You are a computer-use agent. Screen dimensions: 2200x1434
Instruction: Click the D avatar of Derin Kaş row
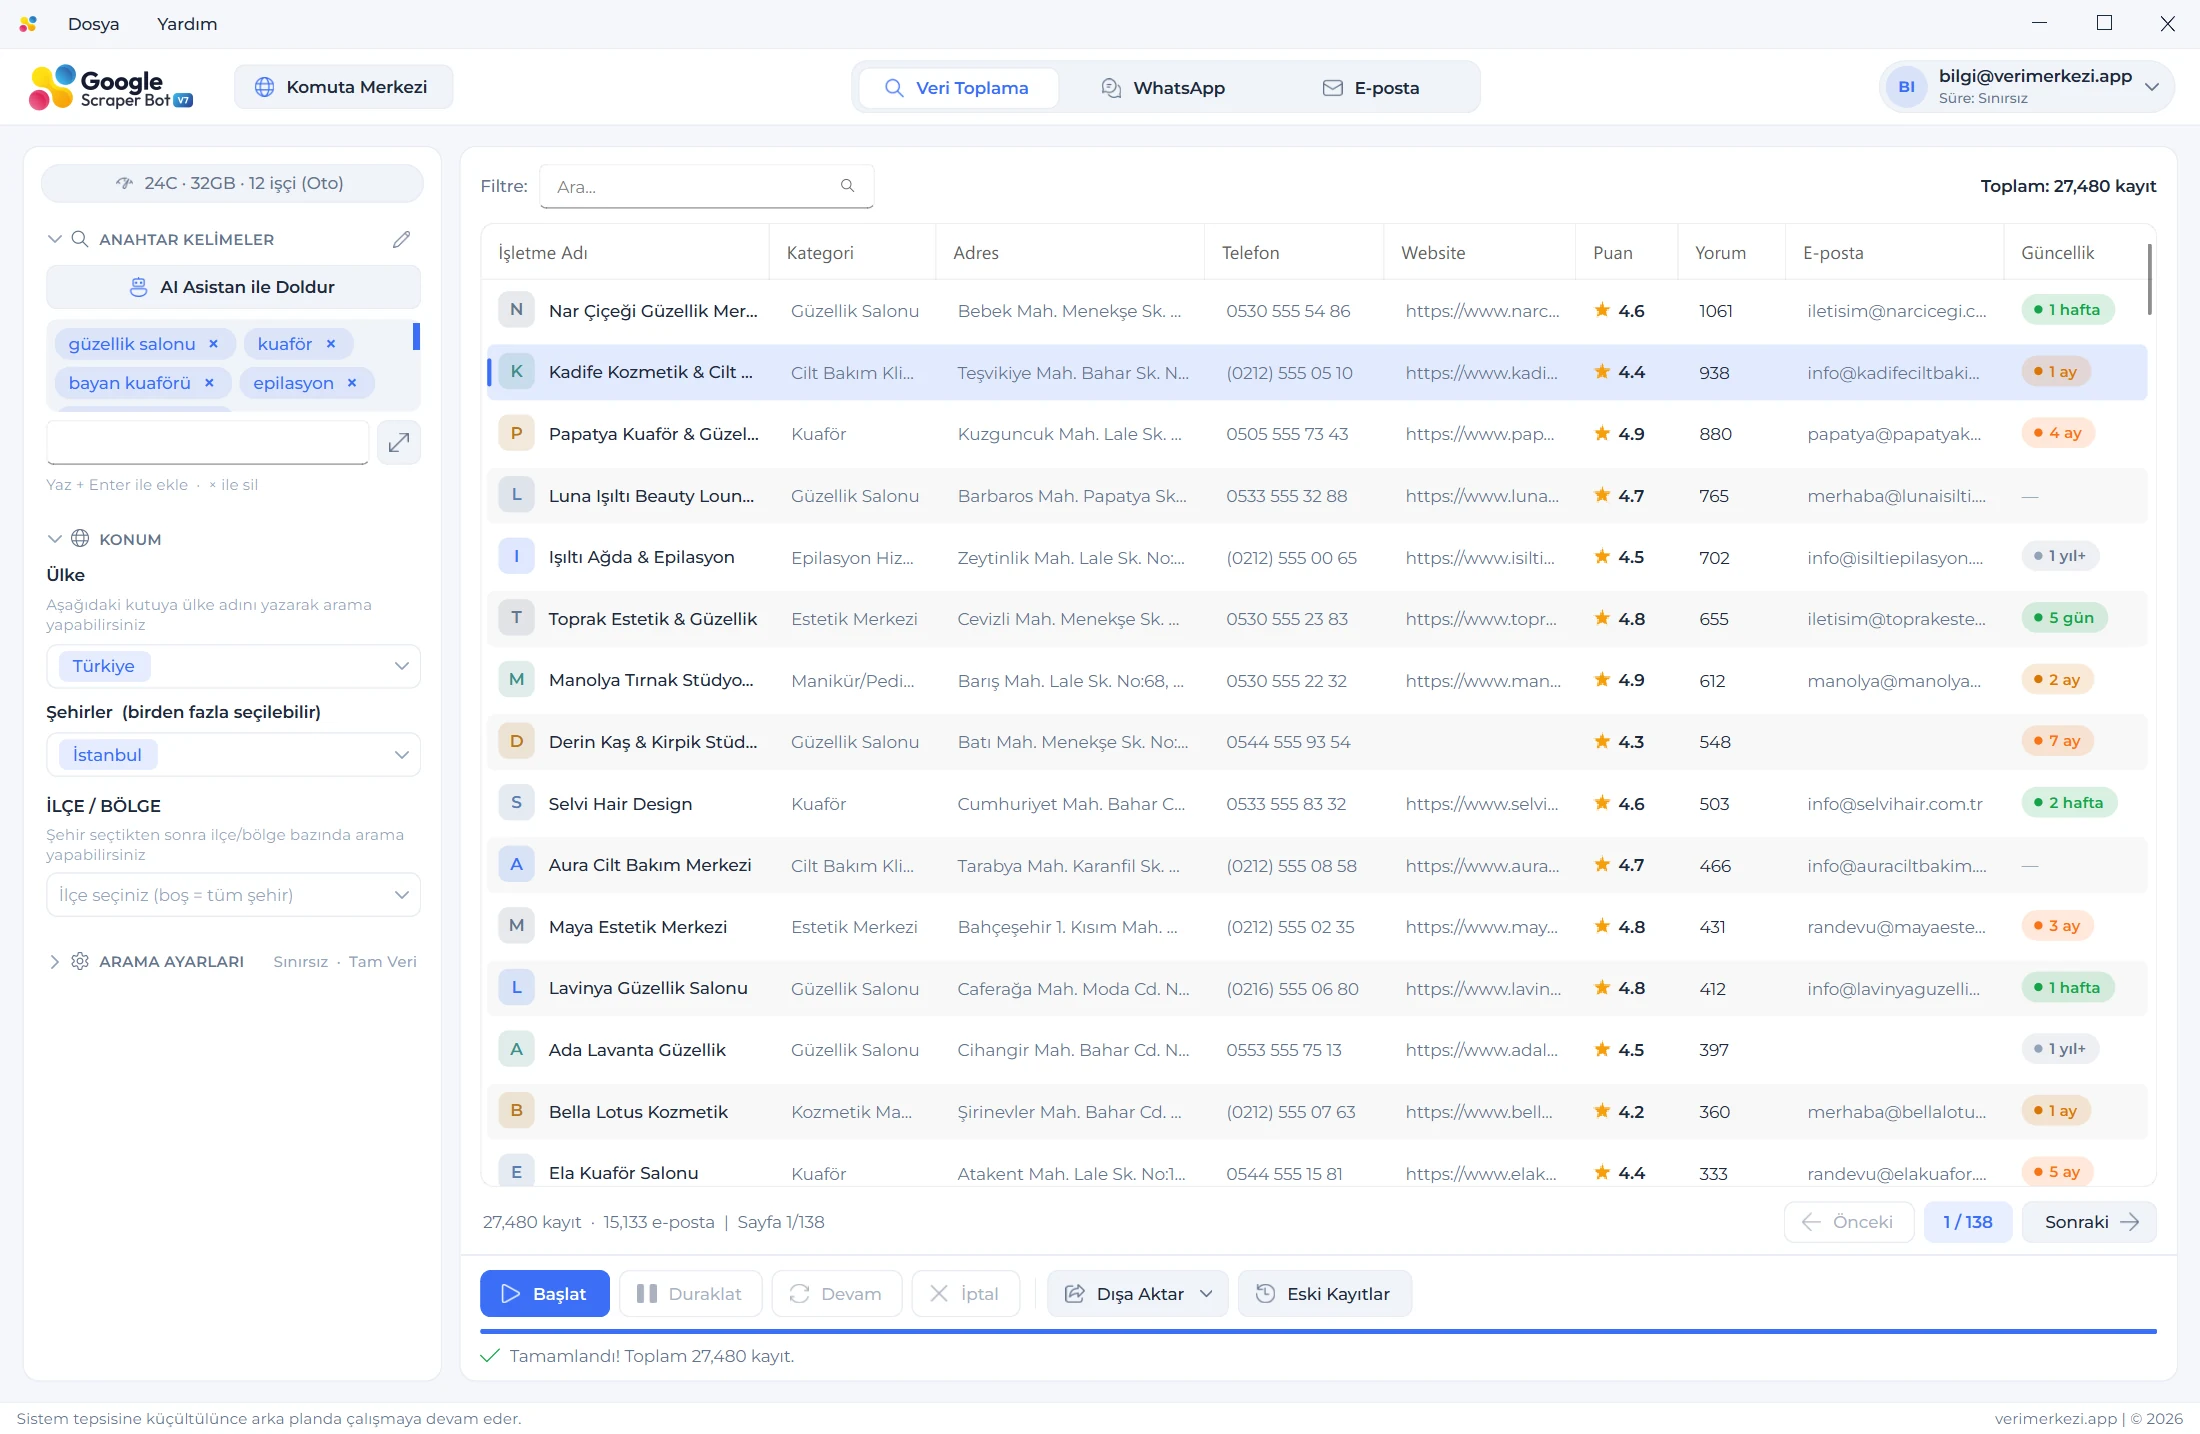(516, 742)
